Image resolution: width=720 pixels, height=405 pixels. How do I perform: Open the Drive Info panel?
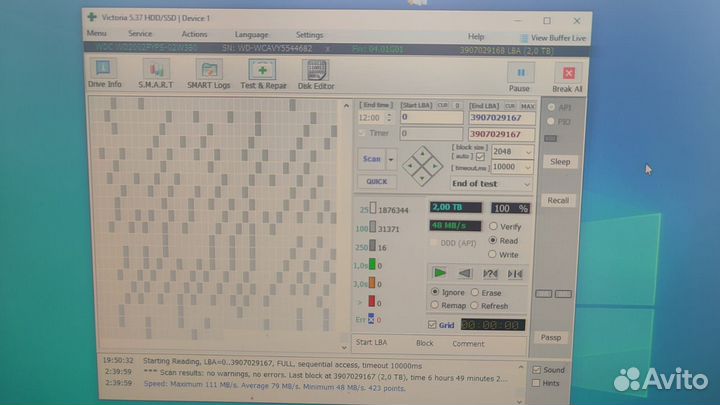(x=104, y=73)
